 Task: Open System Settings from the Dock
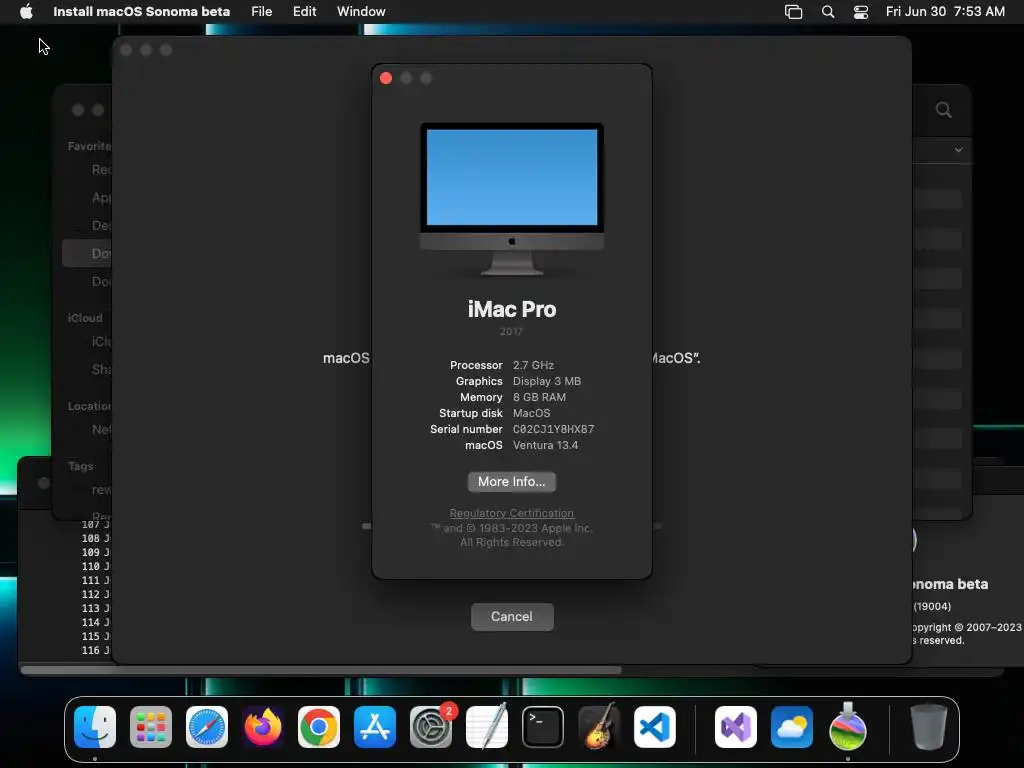tap(431, 727)
